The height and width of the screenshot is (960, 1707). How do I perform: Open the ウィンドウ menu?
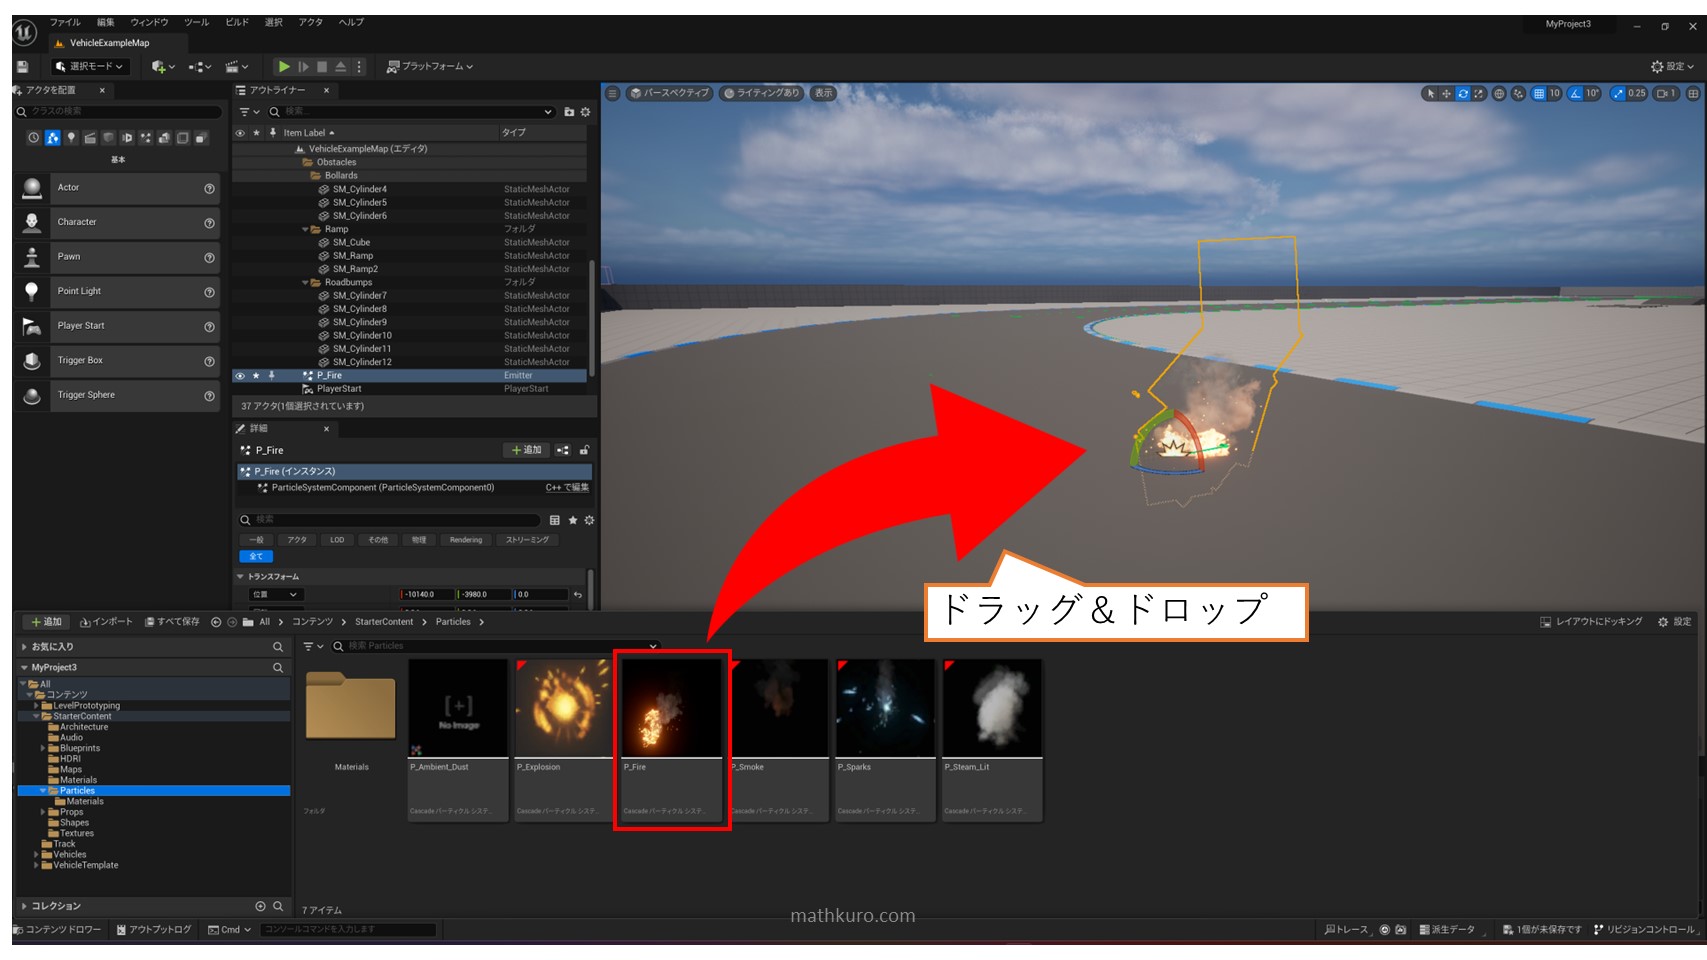click(150, 22)
